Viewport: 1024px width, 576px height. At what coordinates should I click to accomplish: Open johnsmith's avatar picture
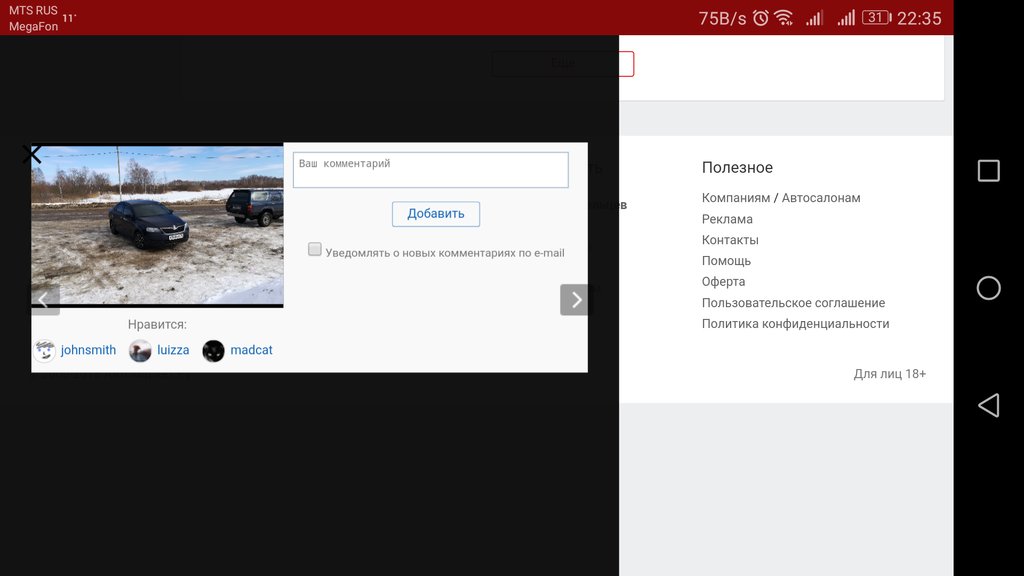pyautogui.click(x=44, y=351)
